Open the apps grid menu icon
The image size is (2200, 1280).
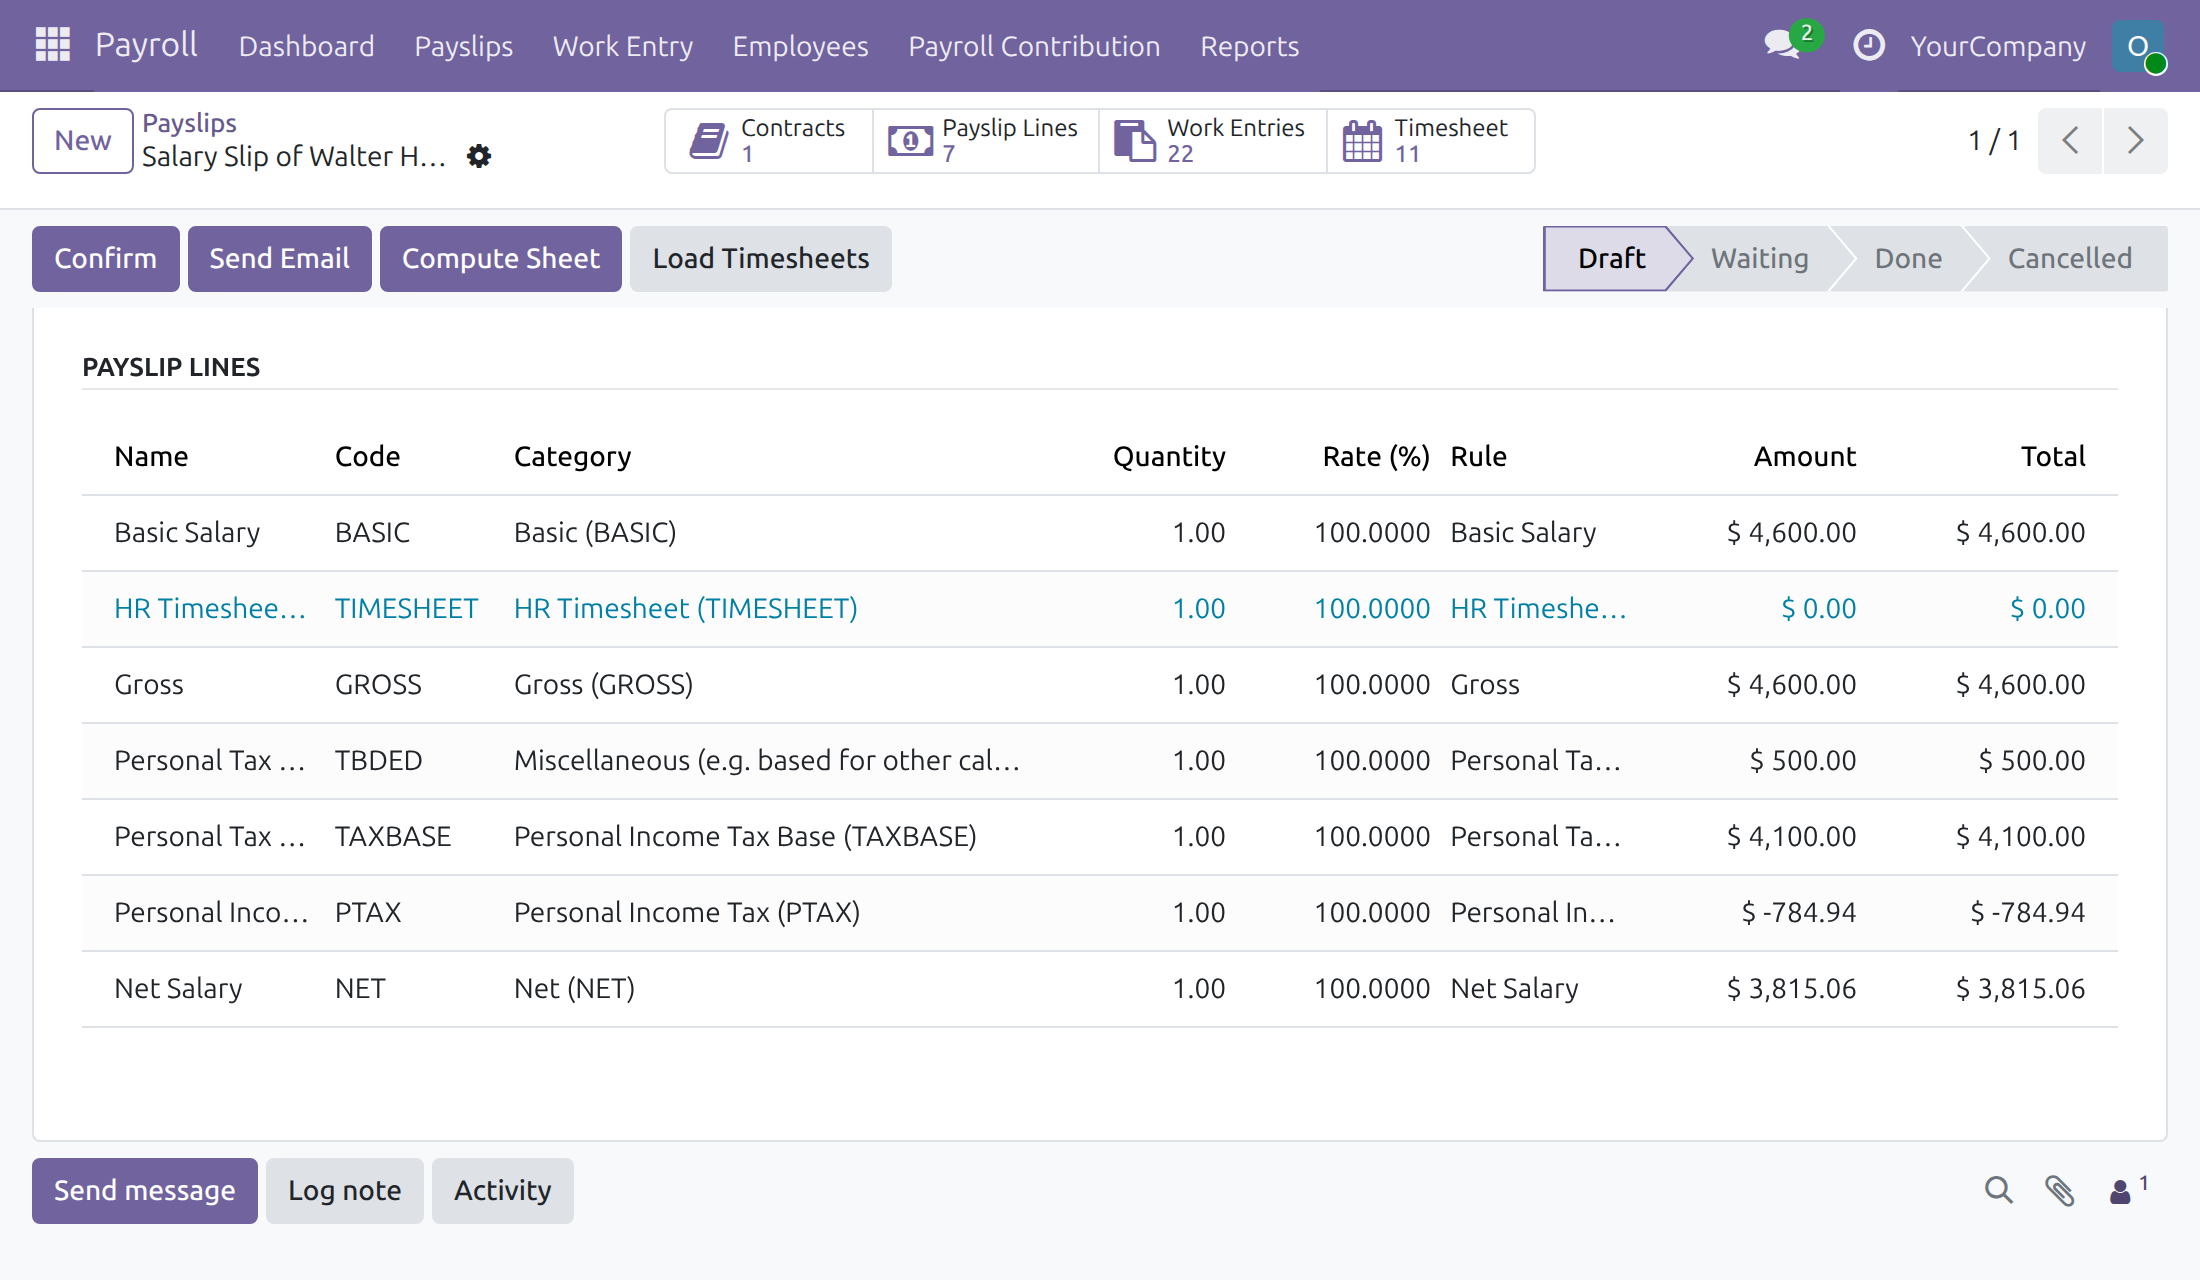[52, 45]
